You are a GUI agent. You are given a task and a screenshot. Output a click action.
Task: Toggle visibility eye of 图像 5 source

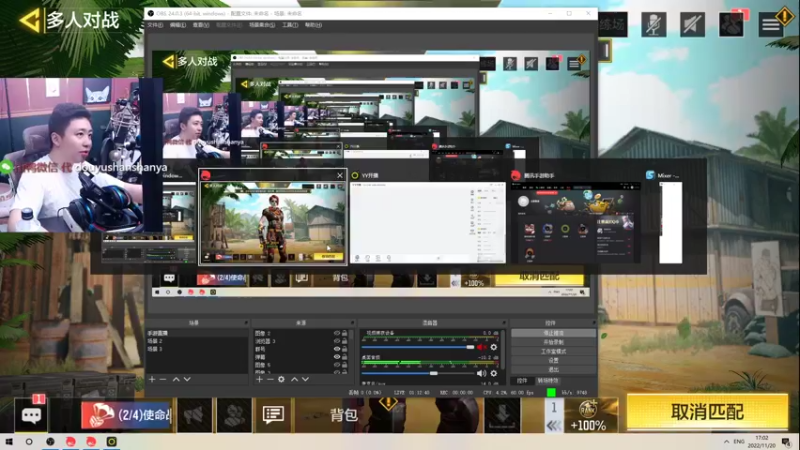coord(337,365)
